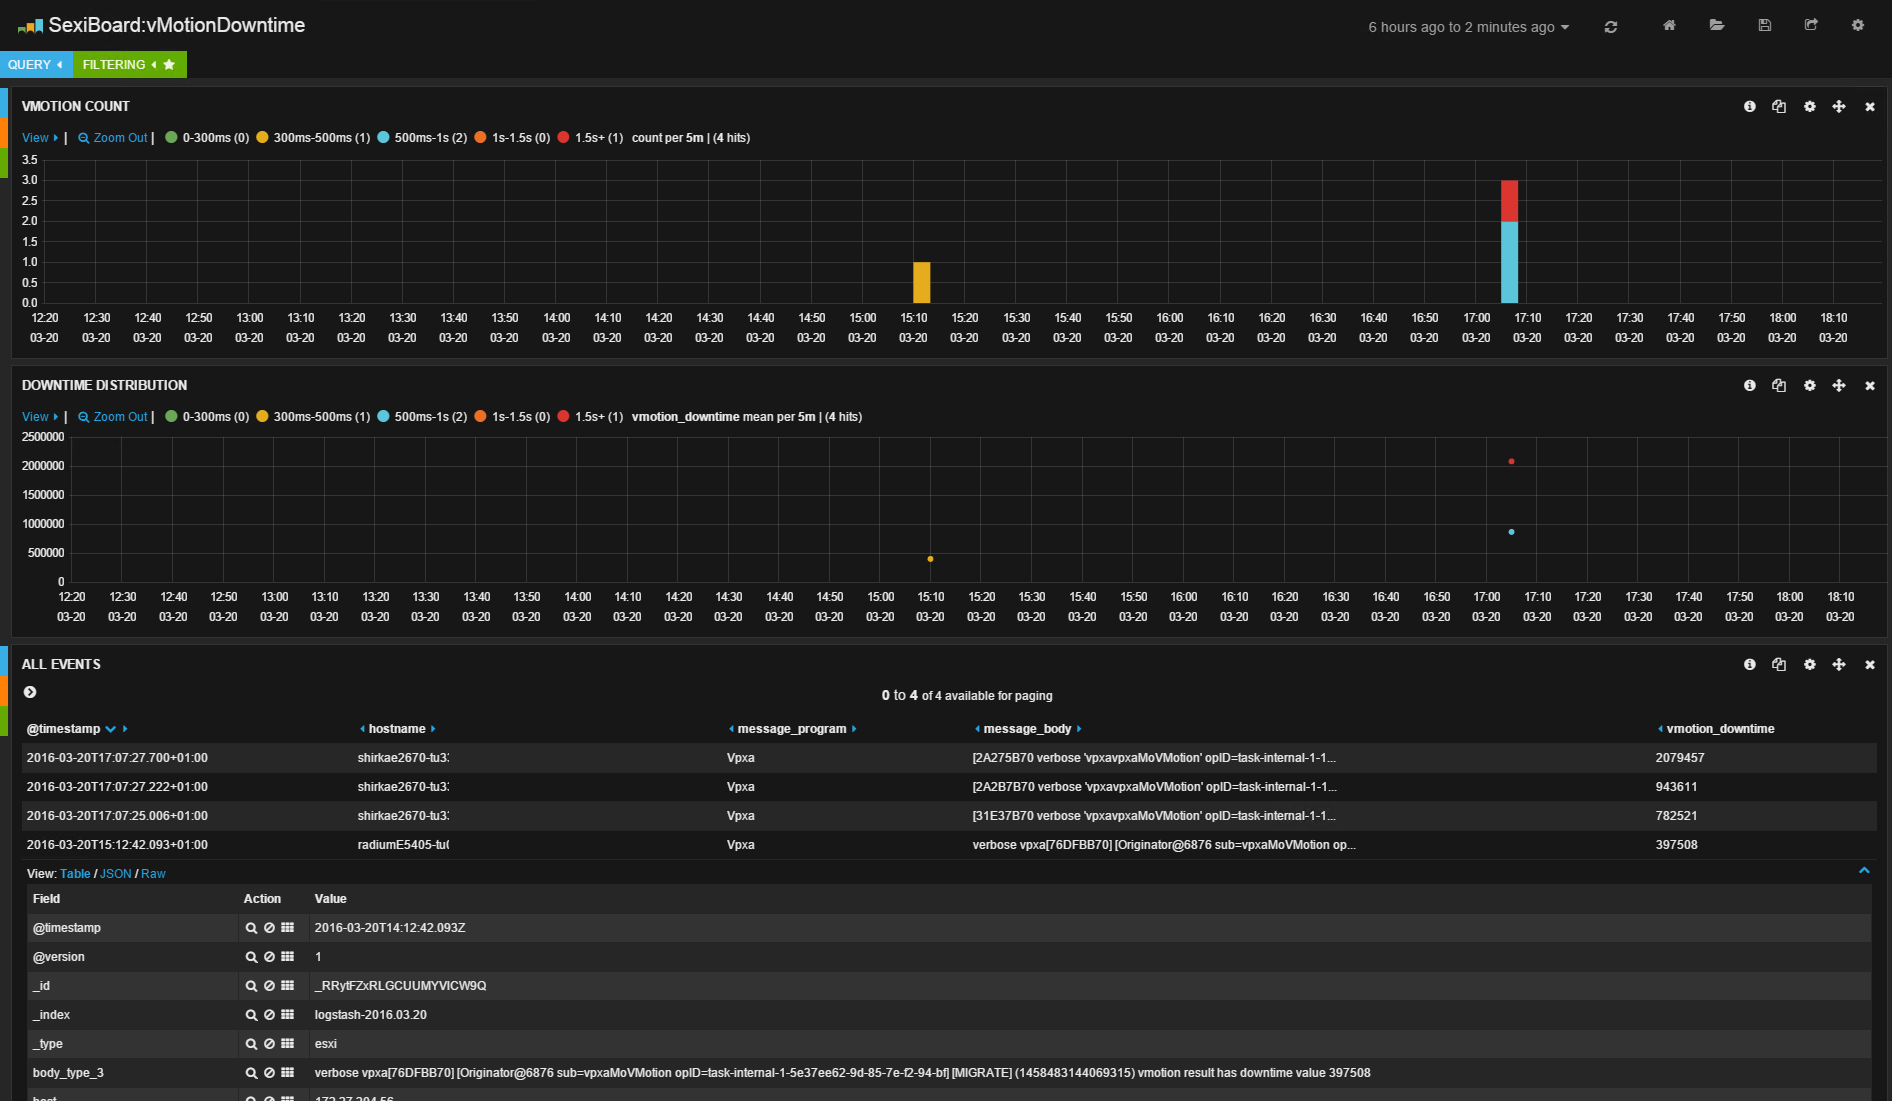Toggle 1.5s+ series in VMOTION COUNT legend
Image resolution: width=1892 pixels, height=1101 pixels.
590,138
